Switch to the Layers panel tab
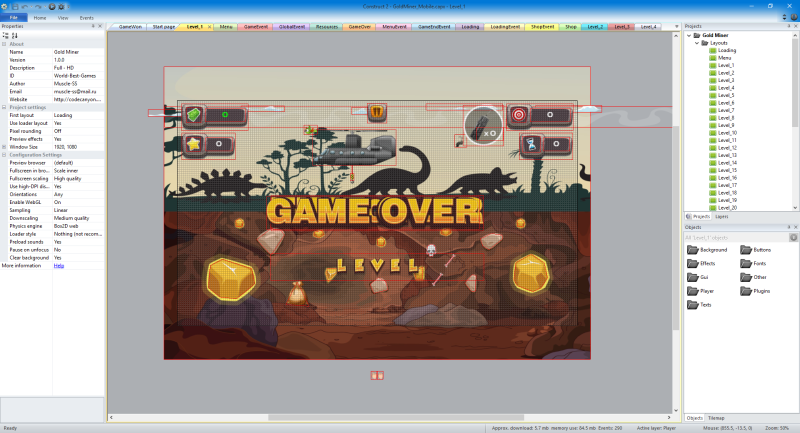 tap(721, 217)
